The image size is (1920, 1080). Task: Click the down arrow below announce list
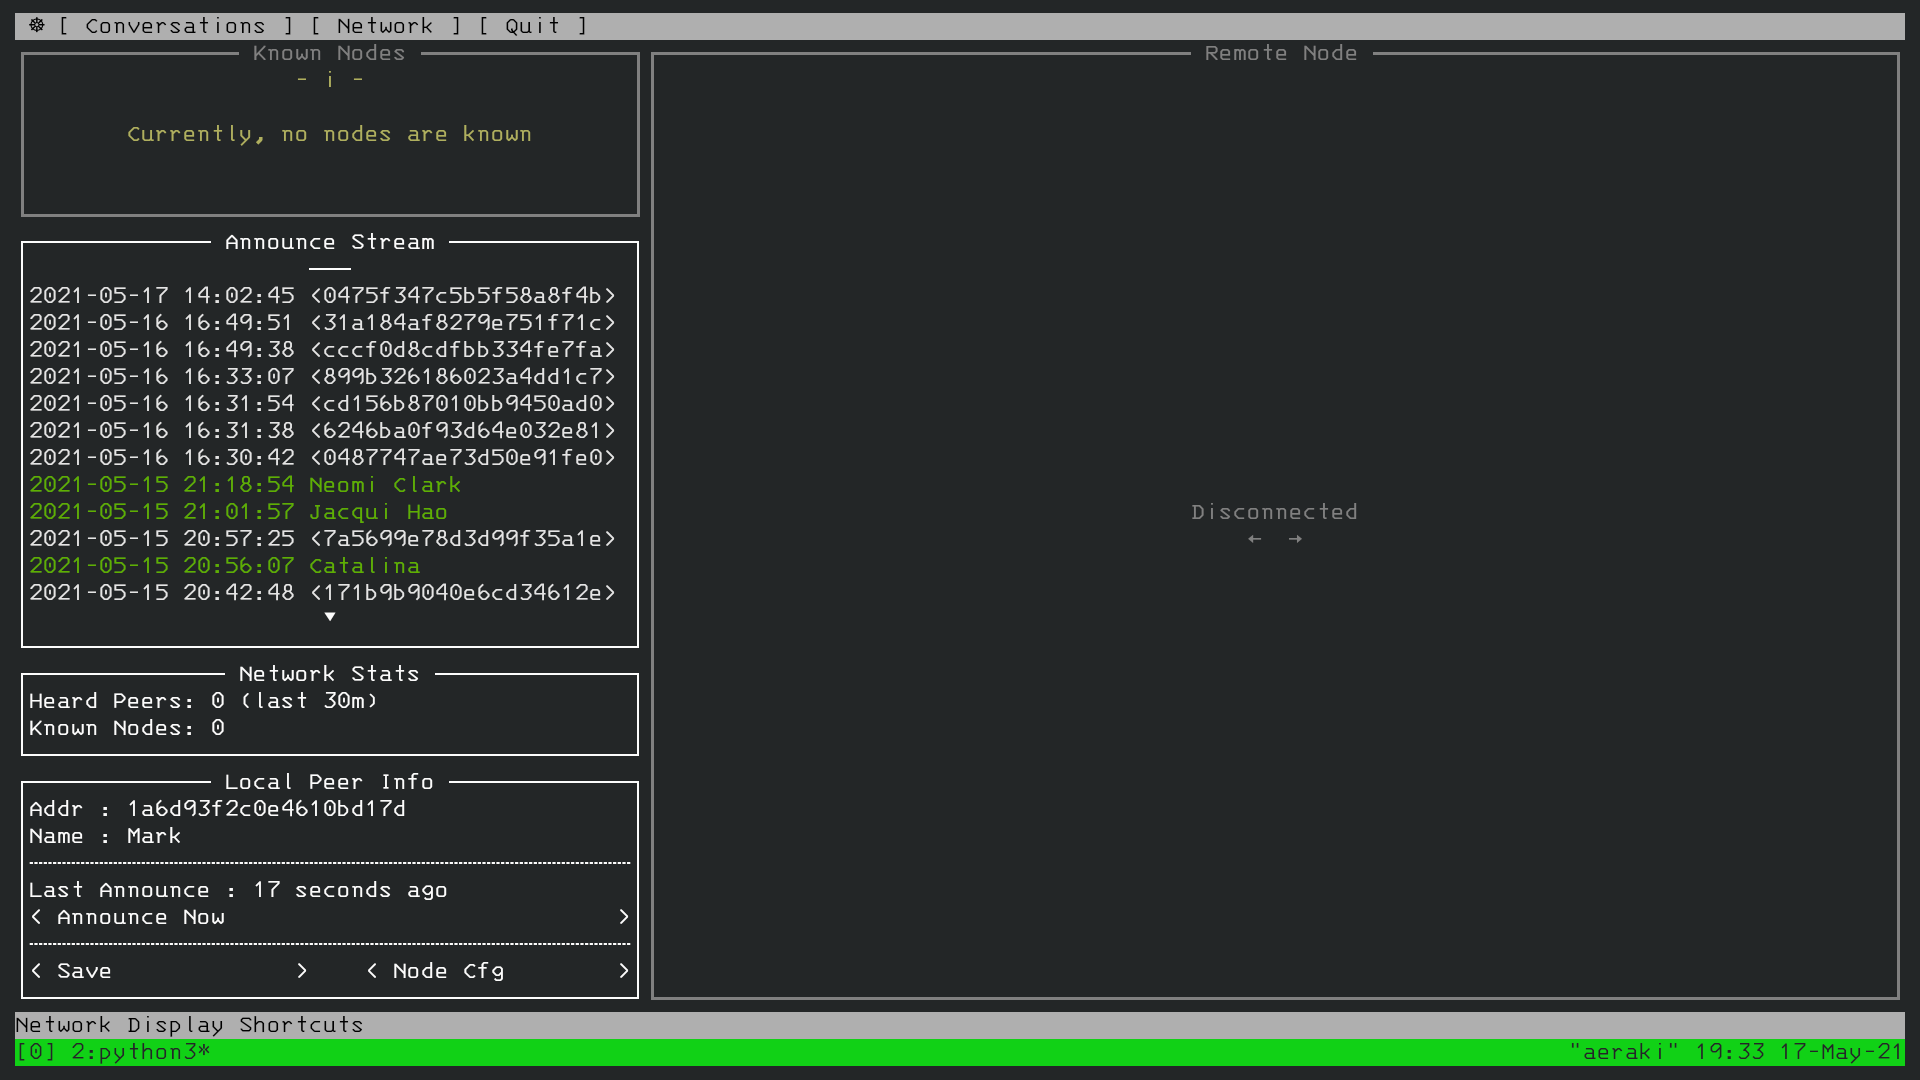(330, 617)
